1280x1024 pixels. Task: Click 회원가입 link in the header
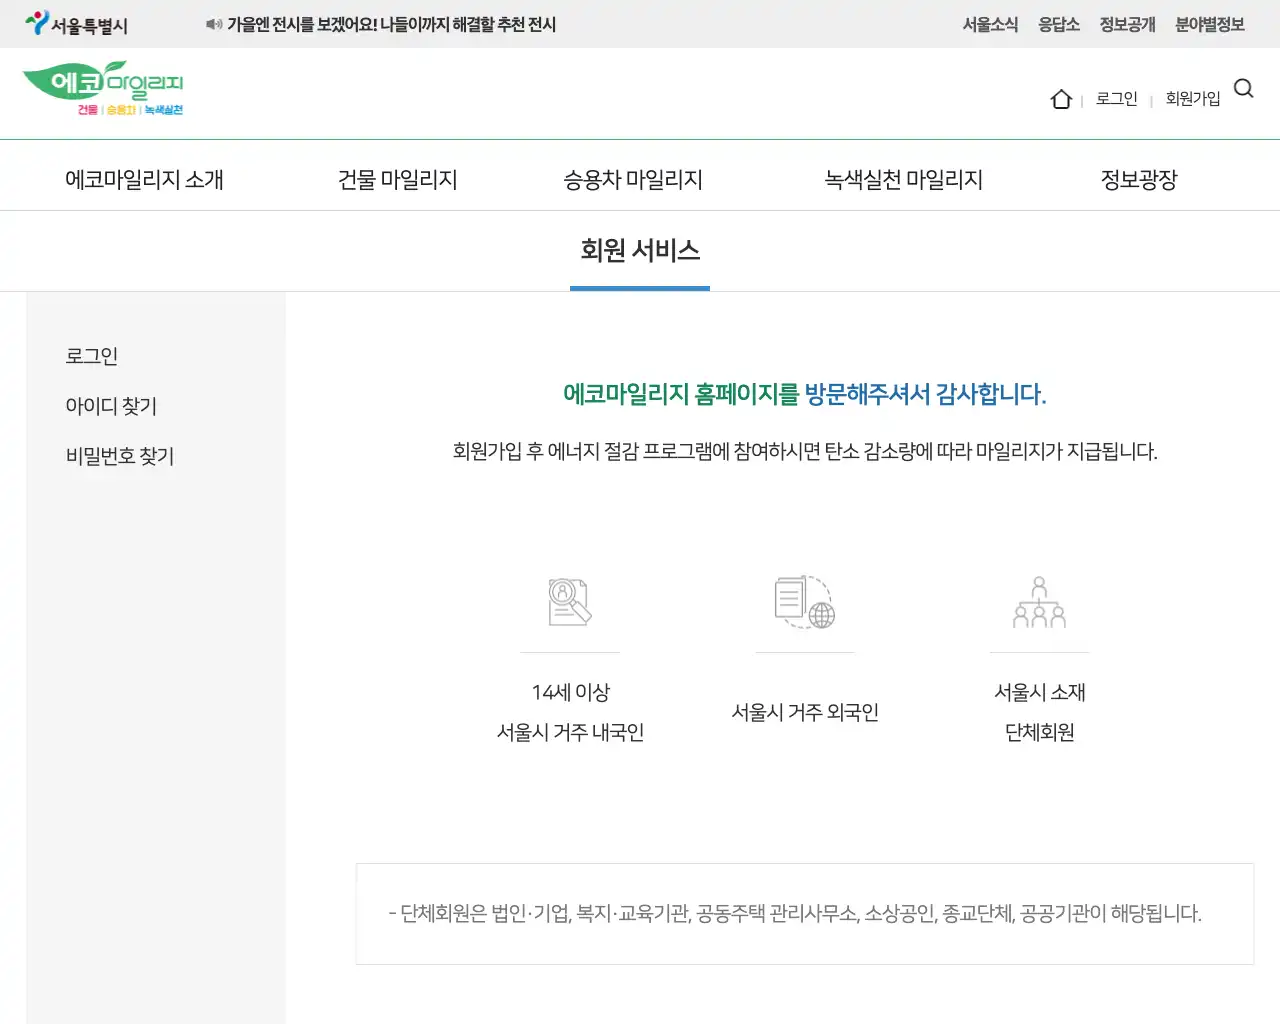[1193, 98]
